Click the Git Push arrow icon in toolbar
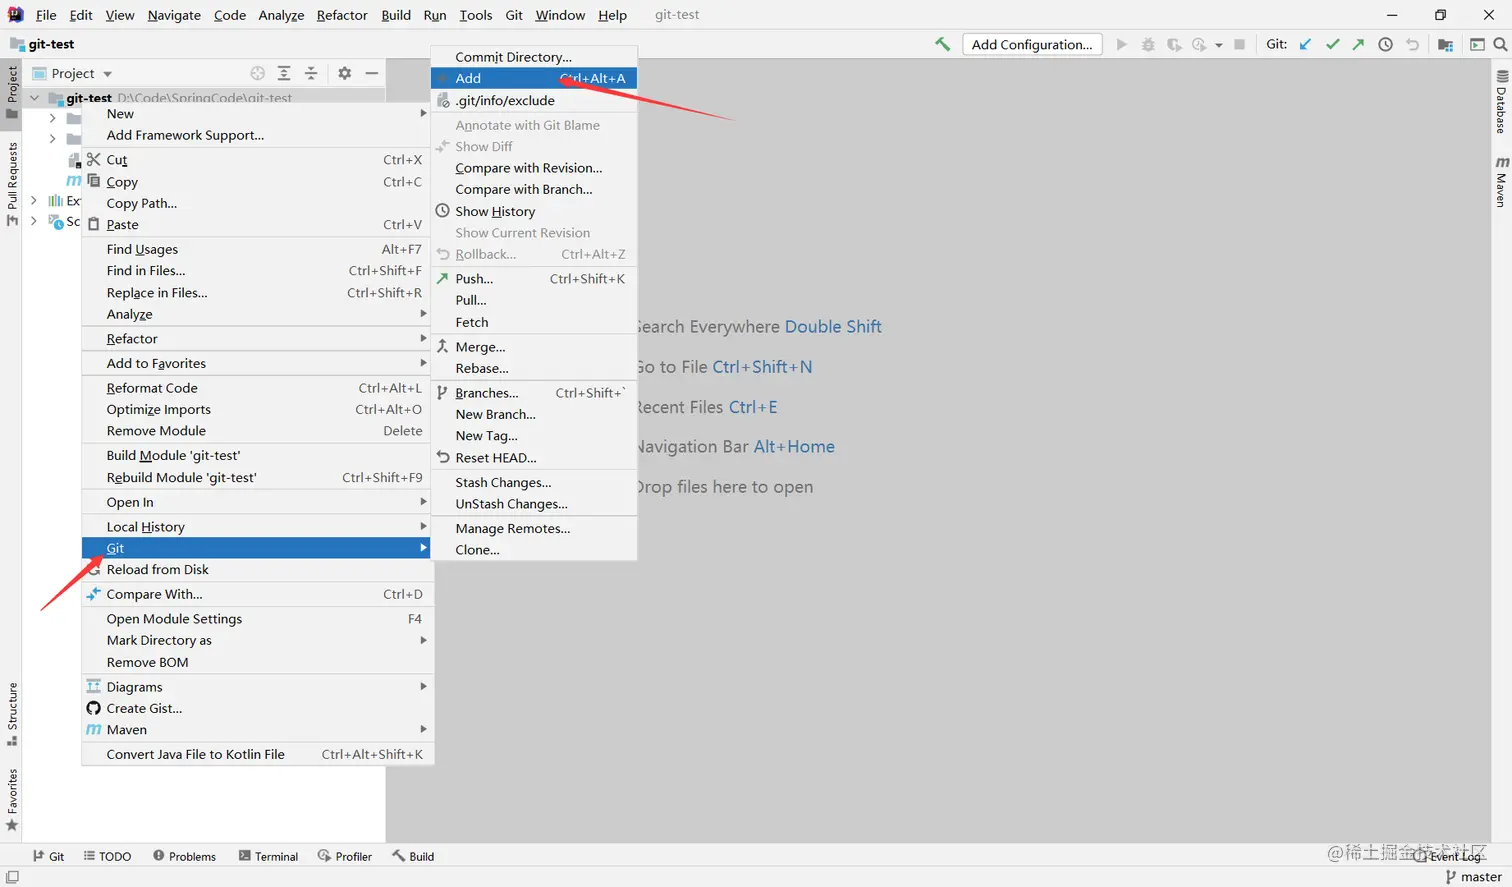 pos(1358,44)
